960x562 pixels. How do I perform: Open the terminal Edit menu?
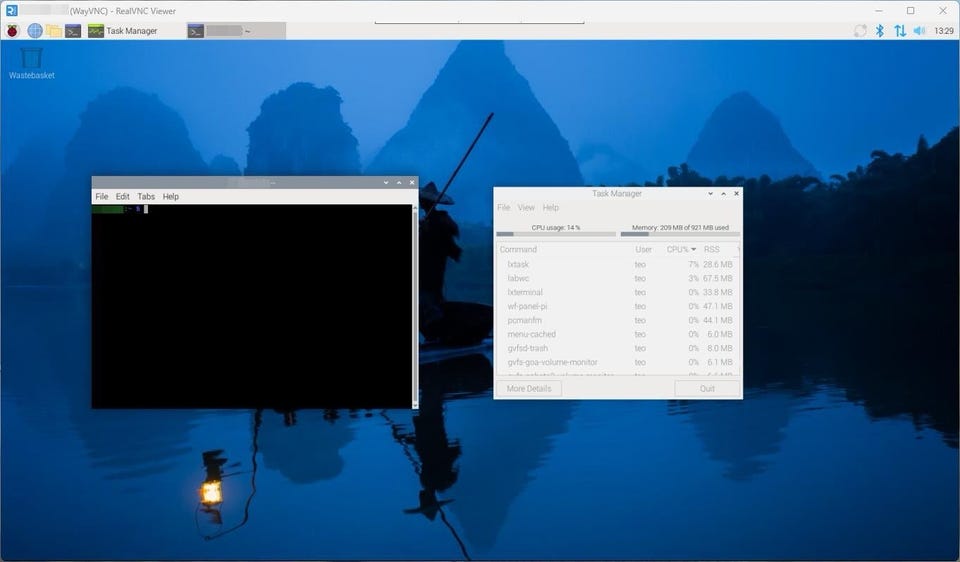pyautogui.click(x=122, y=197)
